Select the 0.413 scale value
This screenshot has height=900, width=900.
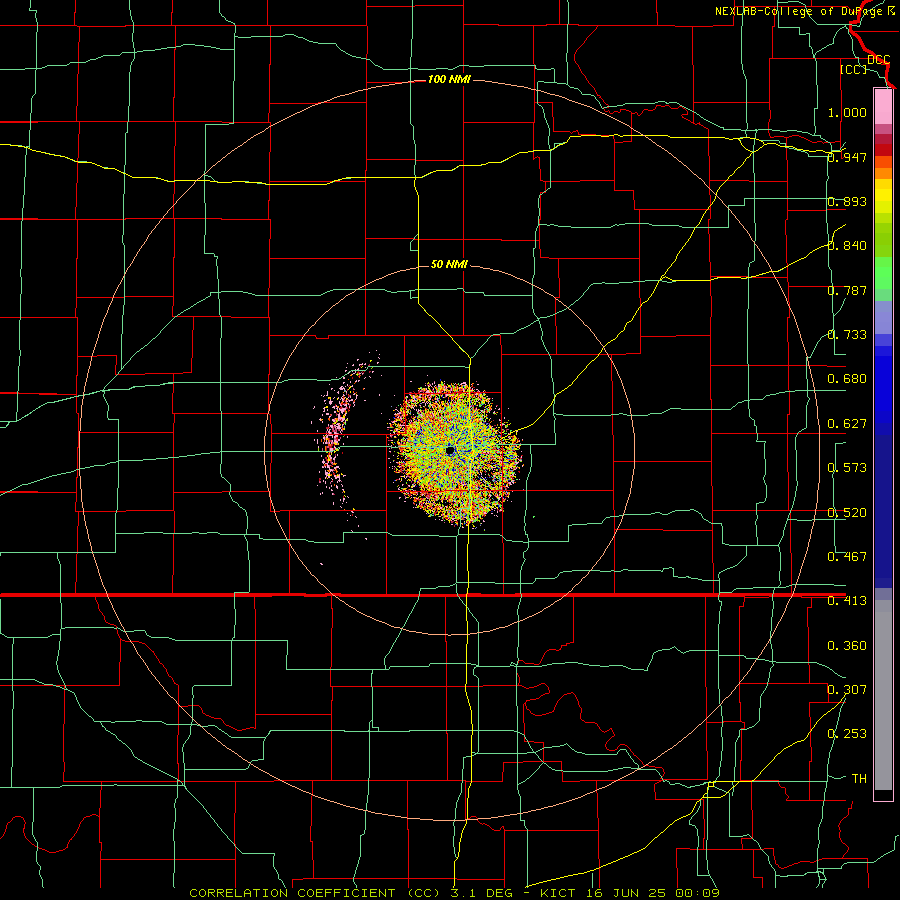847,601
